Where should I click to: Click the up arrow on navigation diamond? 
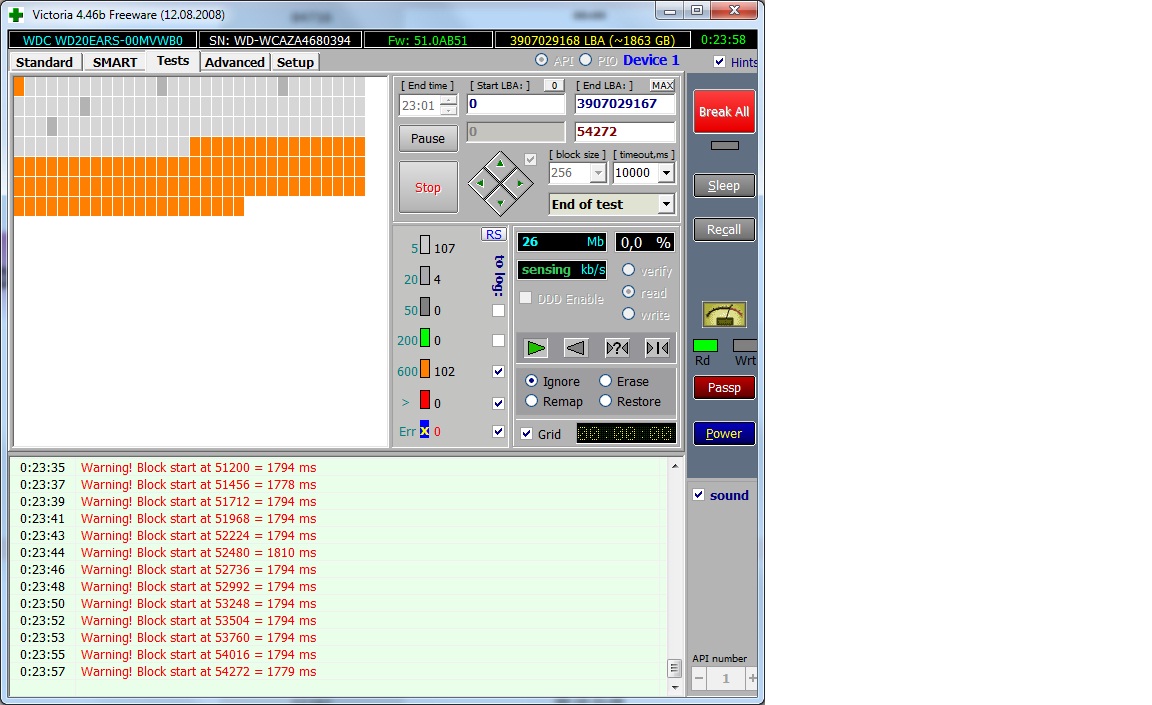[500, 162]
